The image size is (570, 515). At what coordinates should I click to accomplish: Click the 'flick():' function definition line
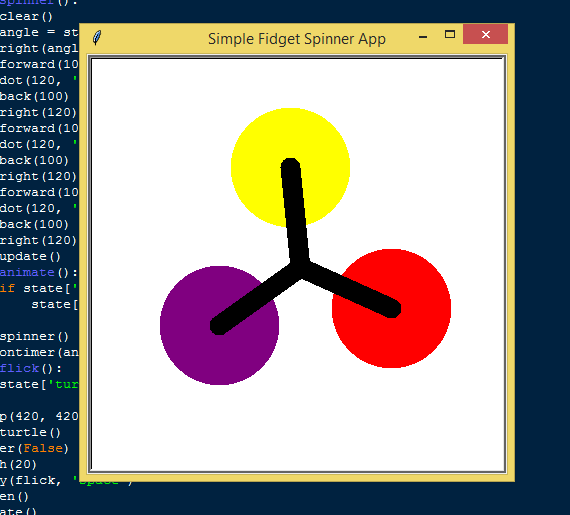[31, 368]
